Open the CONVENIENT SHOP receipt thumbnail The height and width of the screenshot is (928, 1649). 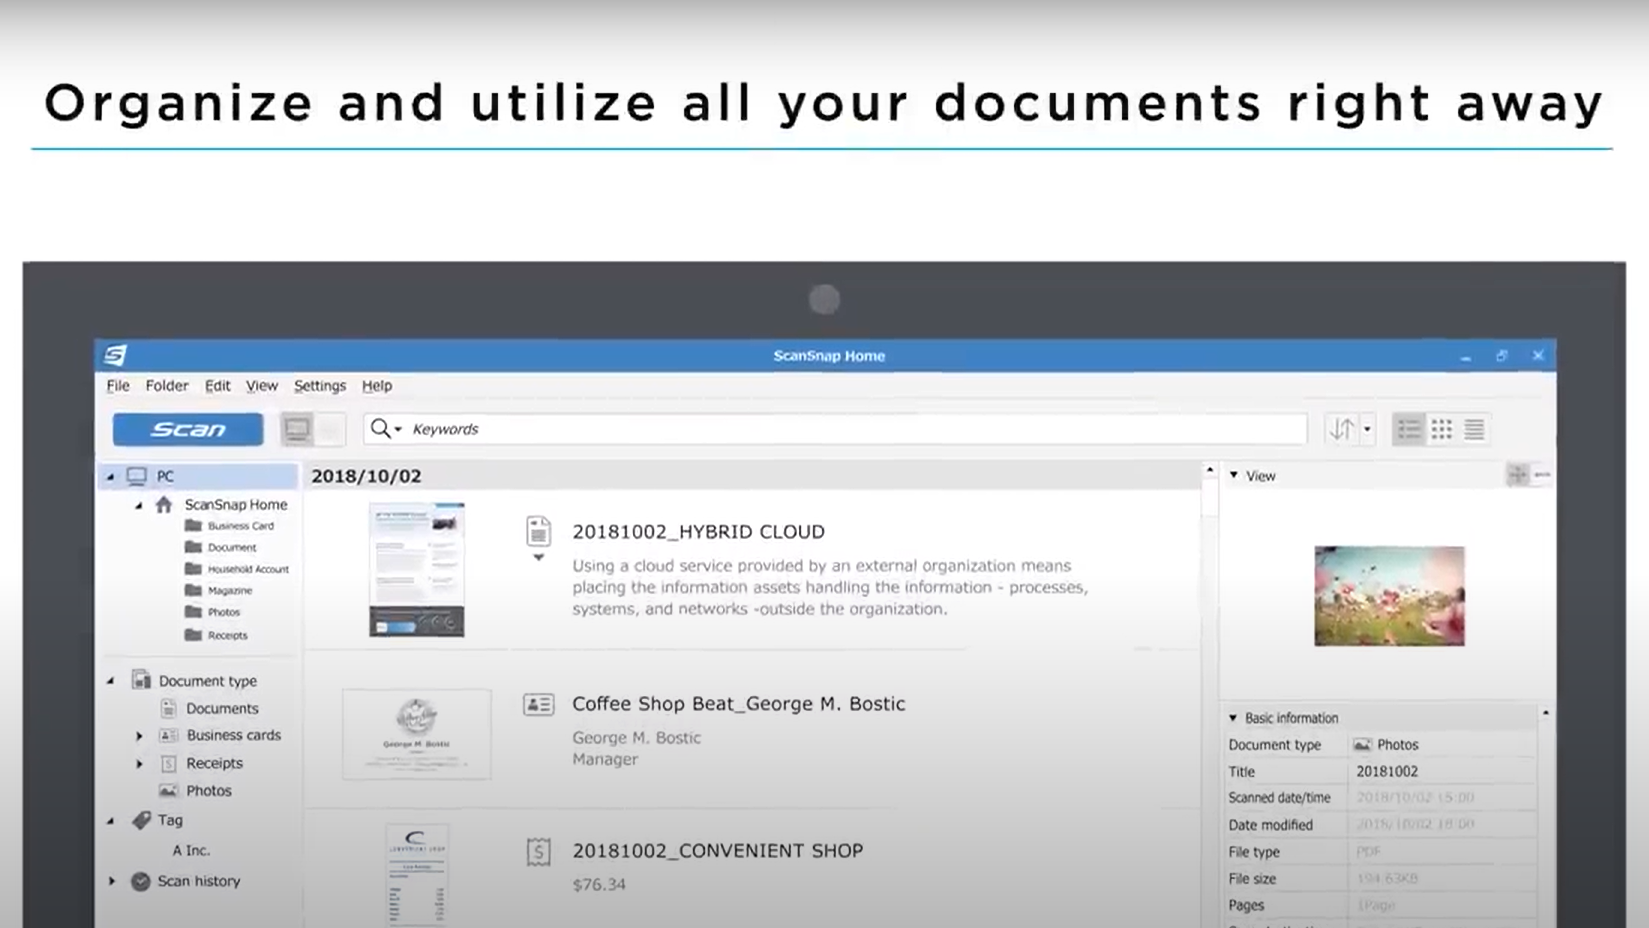417,875
